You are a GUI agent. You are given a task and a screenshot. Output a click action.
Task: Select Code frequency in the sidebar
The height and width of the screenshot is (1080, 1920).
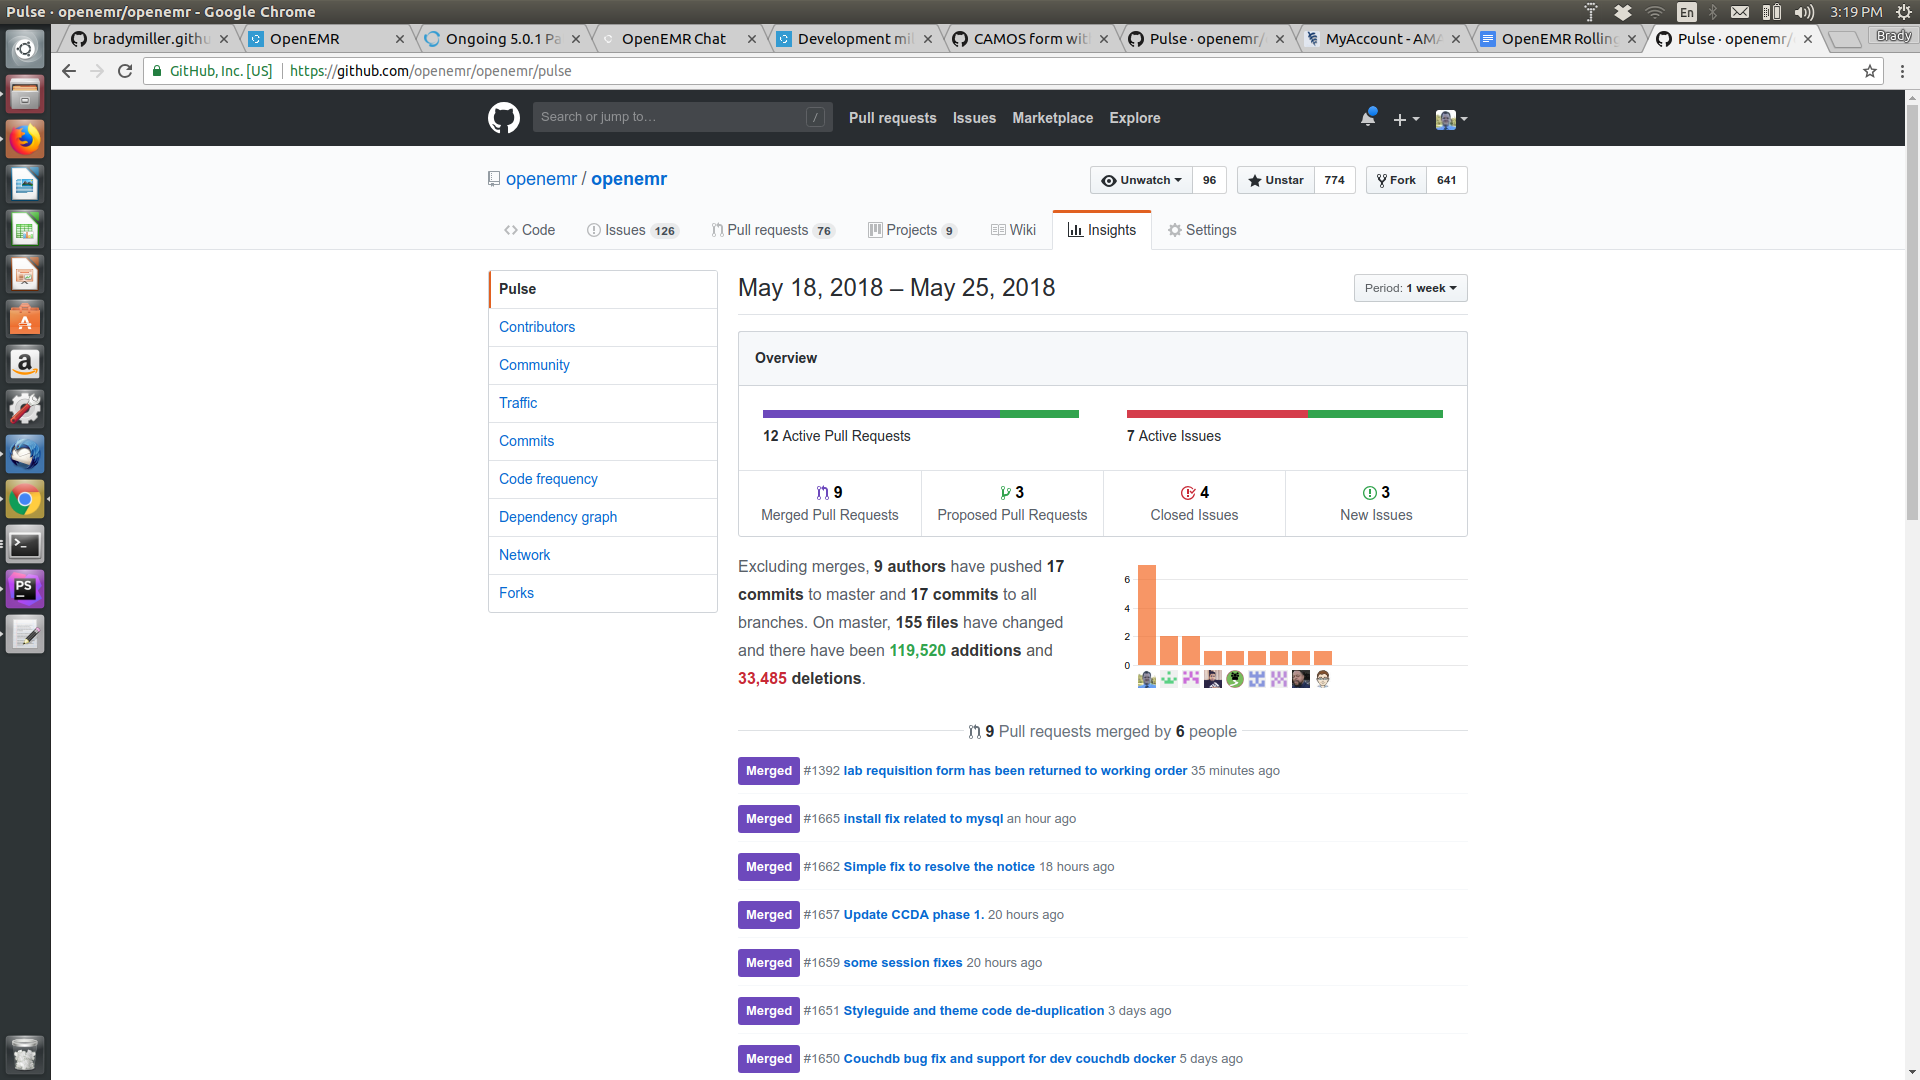(x=603, y=479)
